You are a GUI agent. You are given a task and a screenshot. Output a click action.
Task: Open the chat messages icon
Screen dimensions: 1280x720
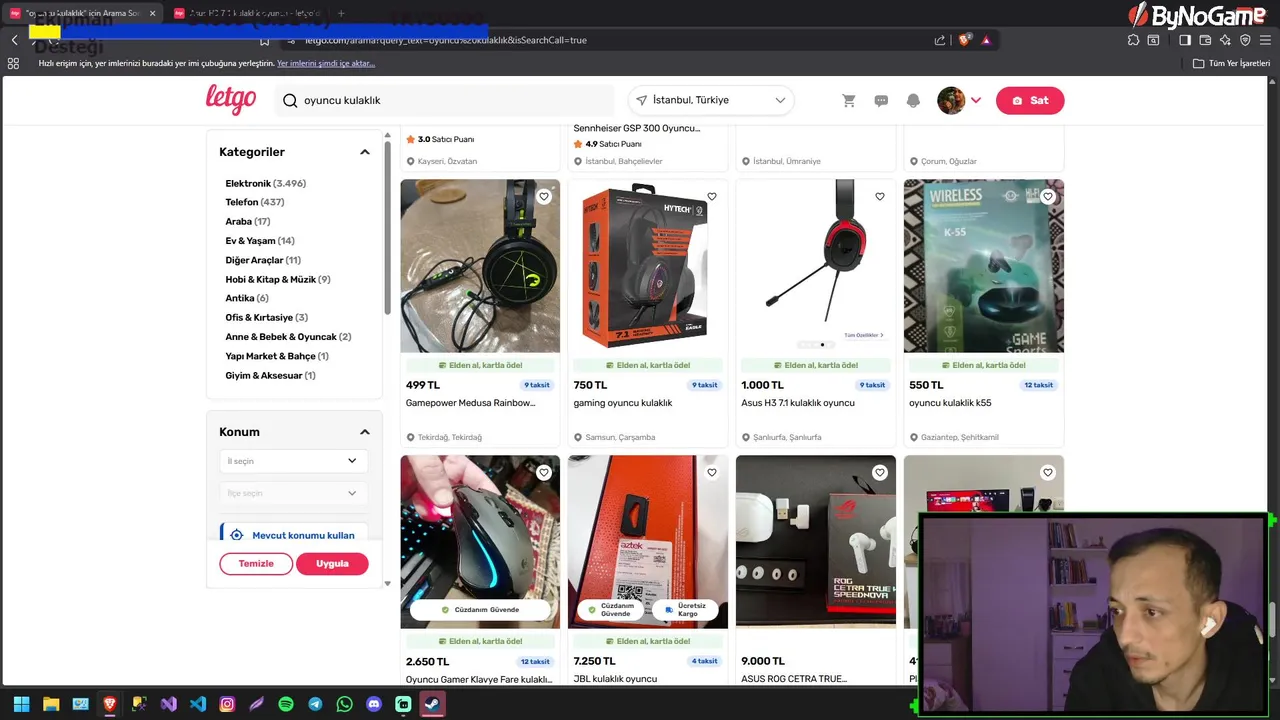pyautogui.click(x=881, y=100)
